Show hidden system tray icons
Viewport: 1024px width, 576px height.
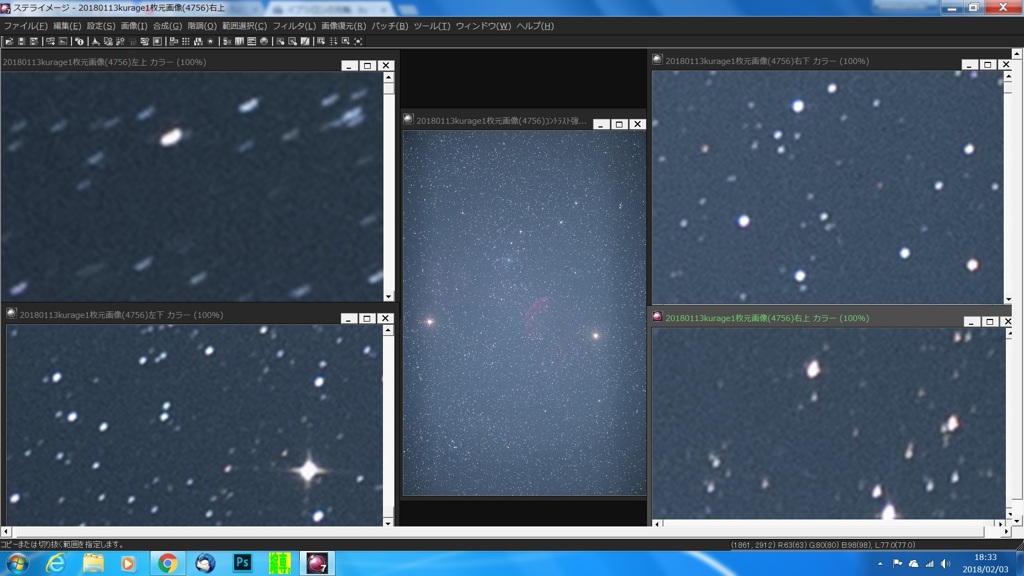point(880,564)
